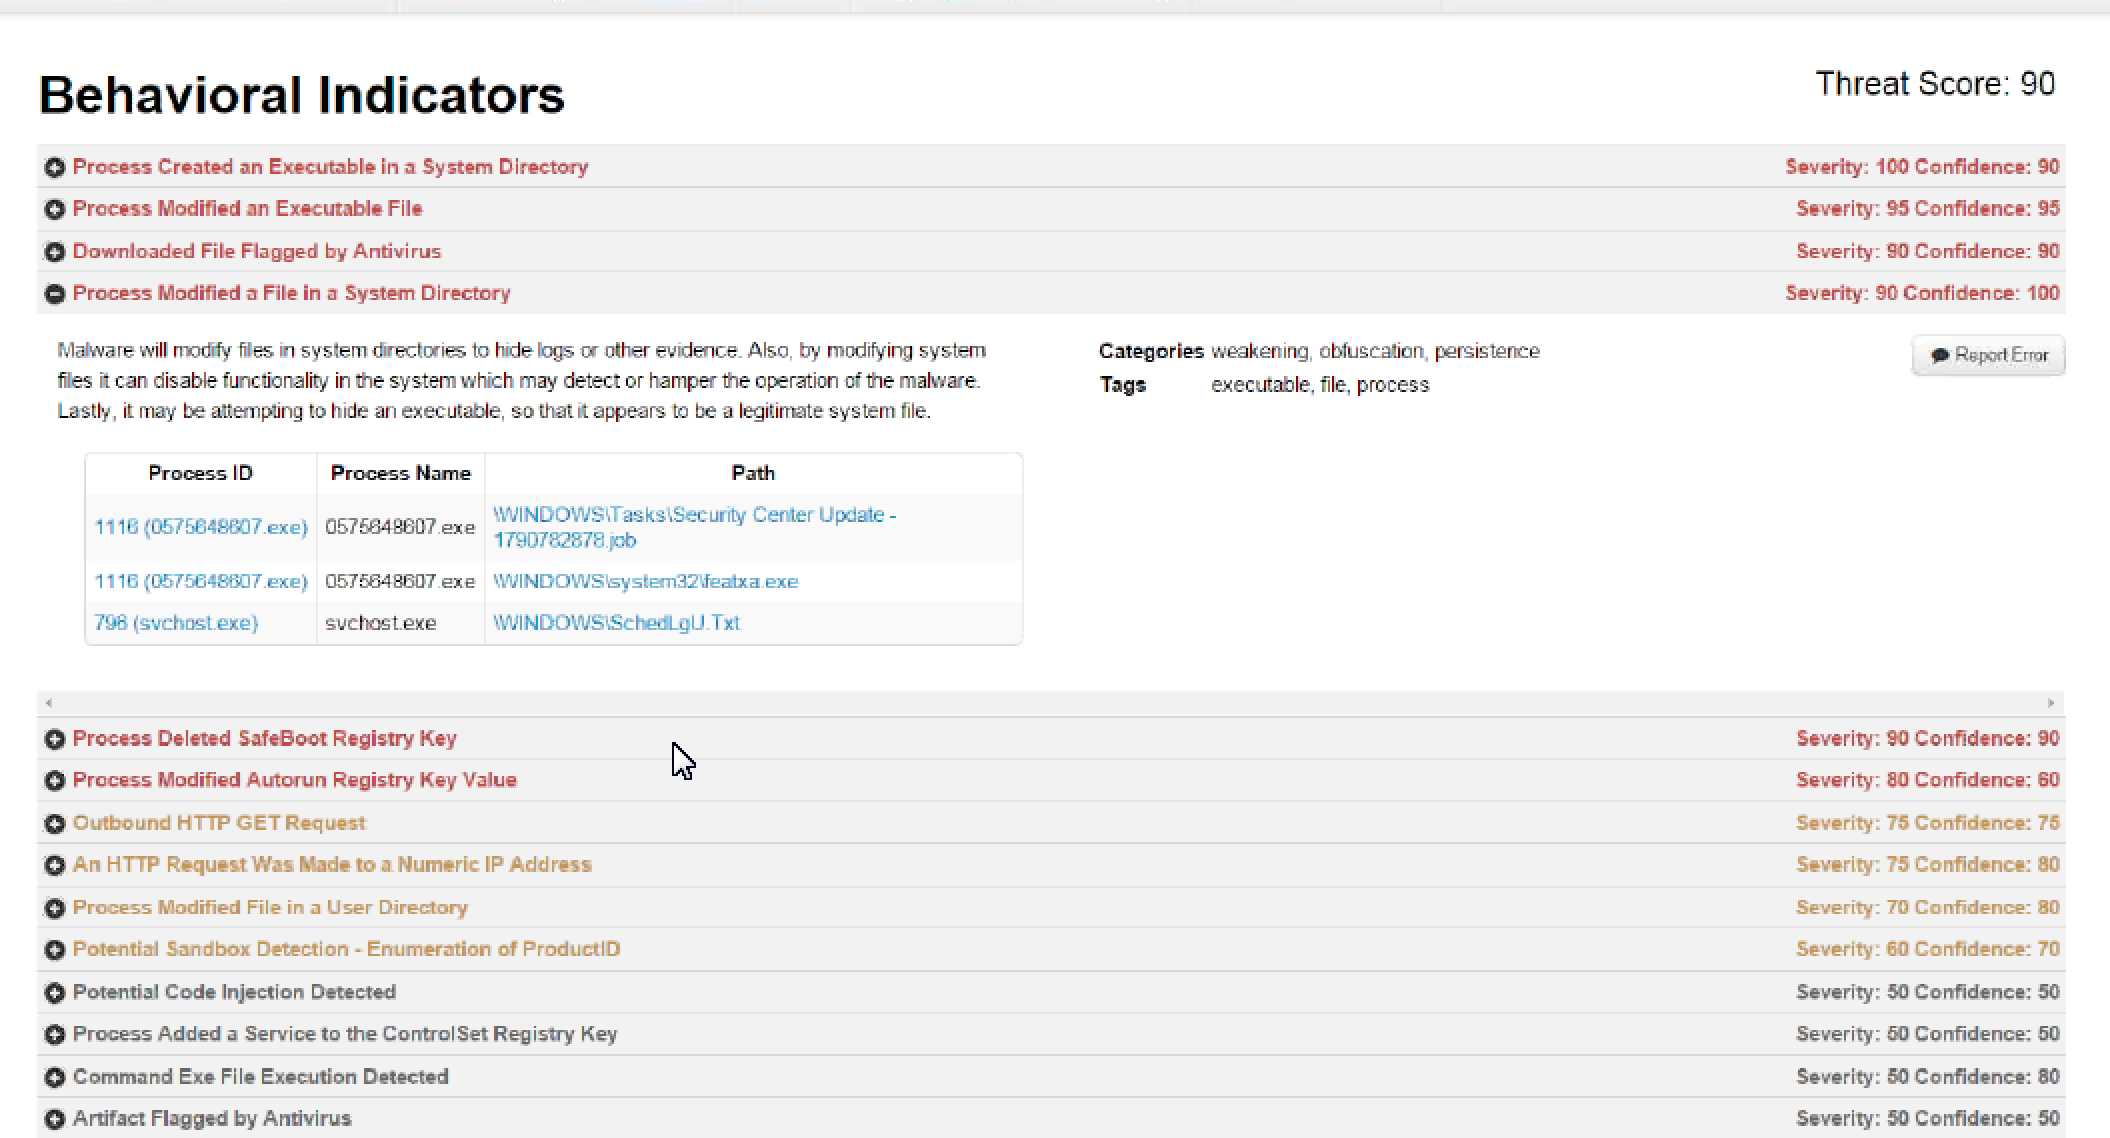Click plus icon beside 'Process Modified Autorun Registry Key Value'

coord(55,780)
